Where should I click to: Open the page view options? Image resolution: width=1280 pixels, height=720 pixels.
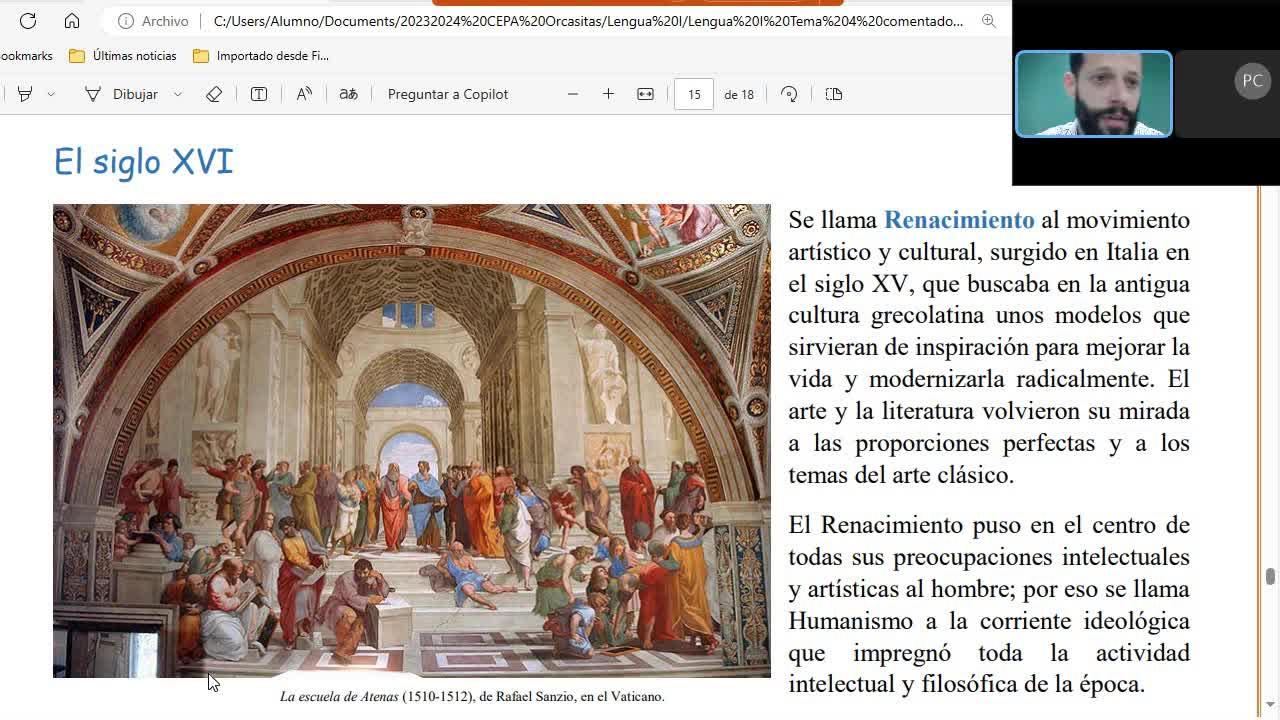click(834, 94)
